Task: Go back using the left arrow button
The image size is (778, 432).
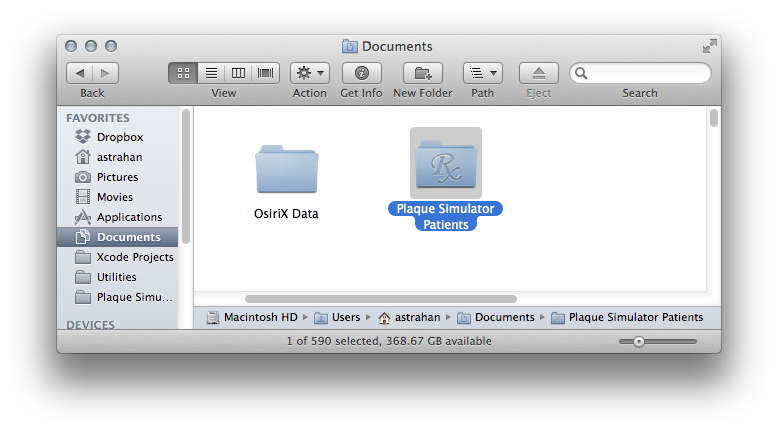Action: click(x=80, y=73)
